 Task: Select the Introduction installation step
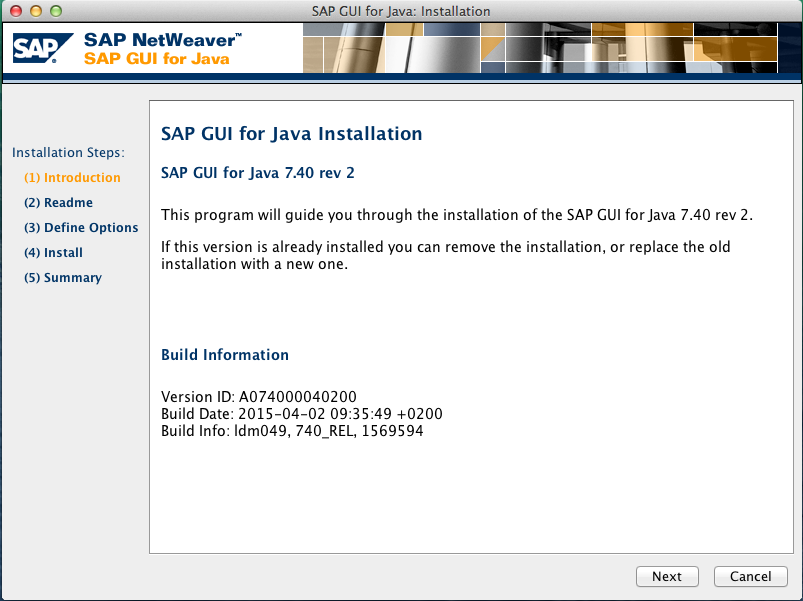pos(72,178)
